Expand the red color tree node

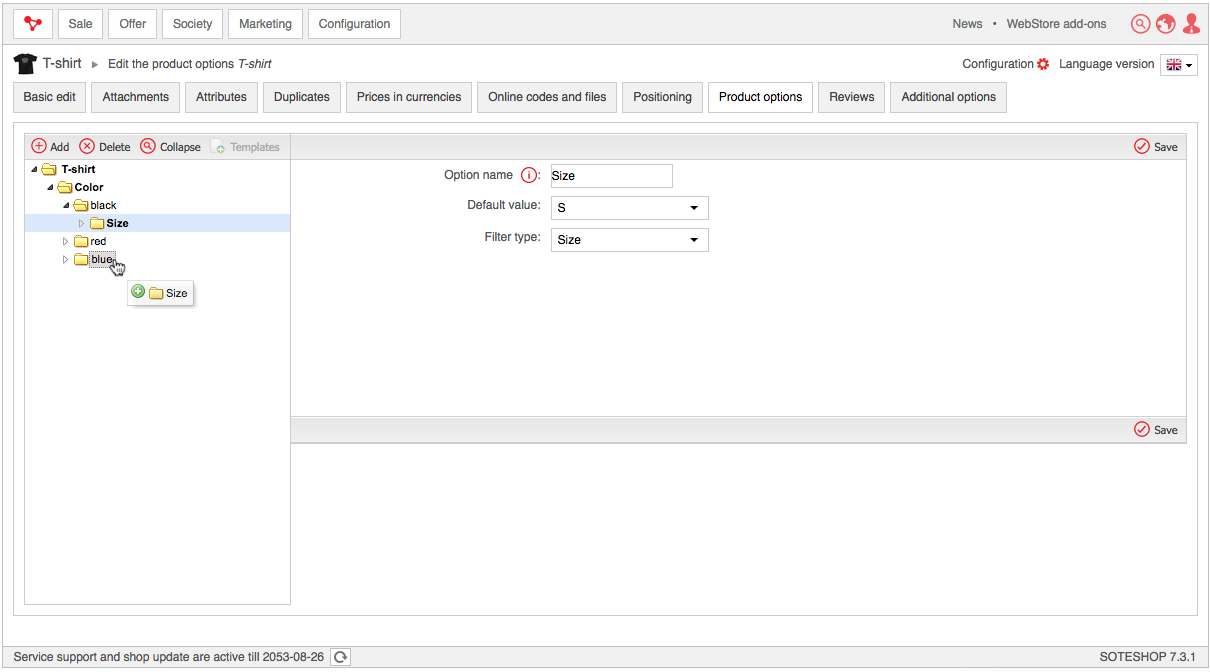[x=66, y=242]
